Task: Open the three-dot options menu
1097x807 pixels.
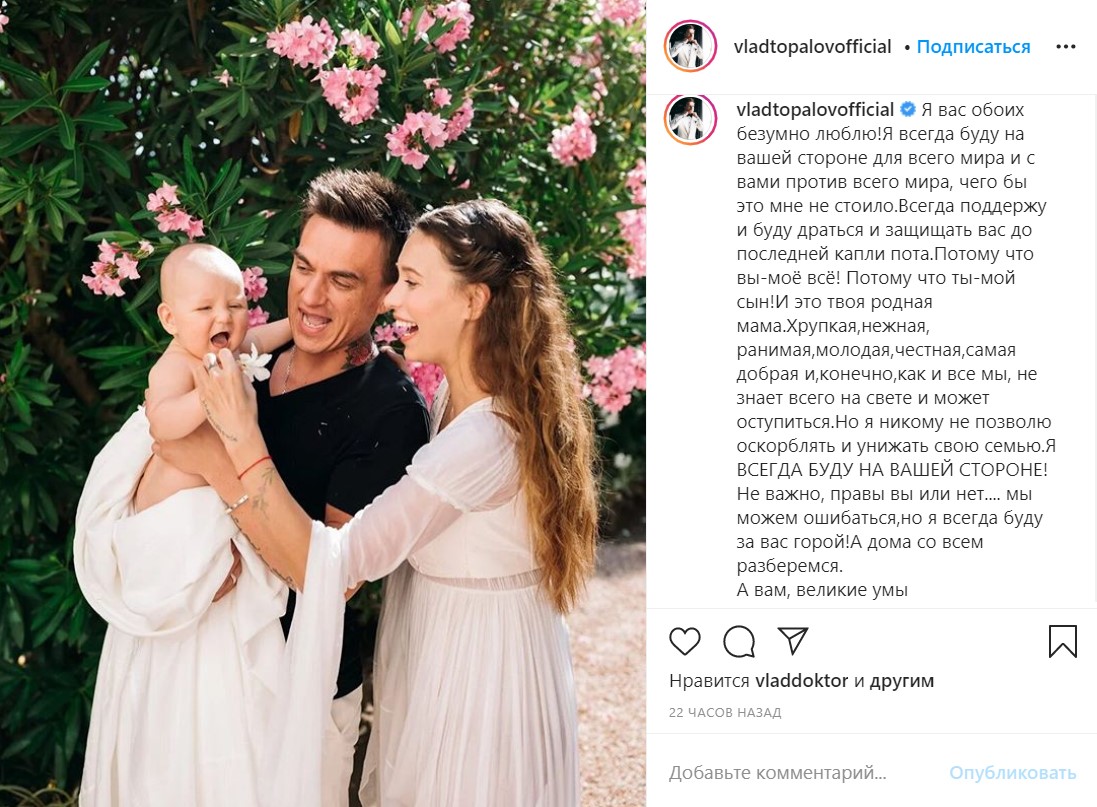Action: pyautogui.click(x=1066, y=47)
